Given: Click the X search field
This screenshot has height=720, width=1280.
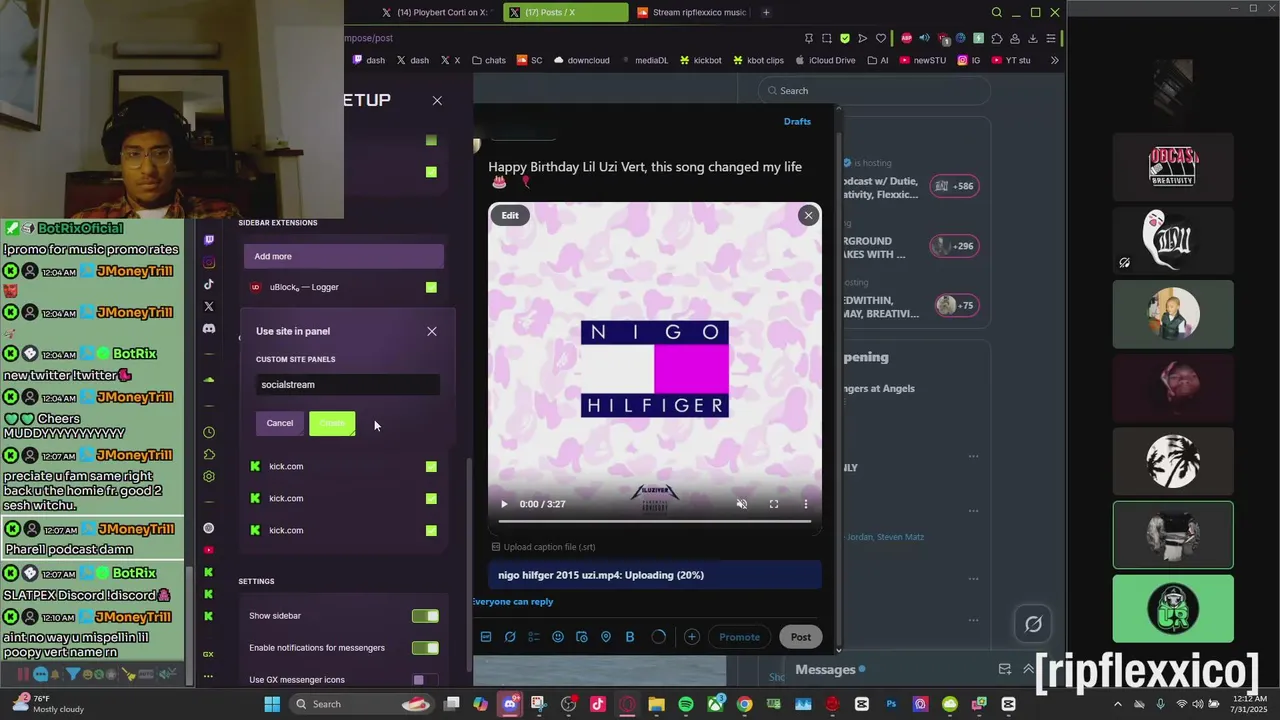Looking at the screenshot, I should tap(873, 90).
